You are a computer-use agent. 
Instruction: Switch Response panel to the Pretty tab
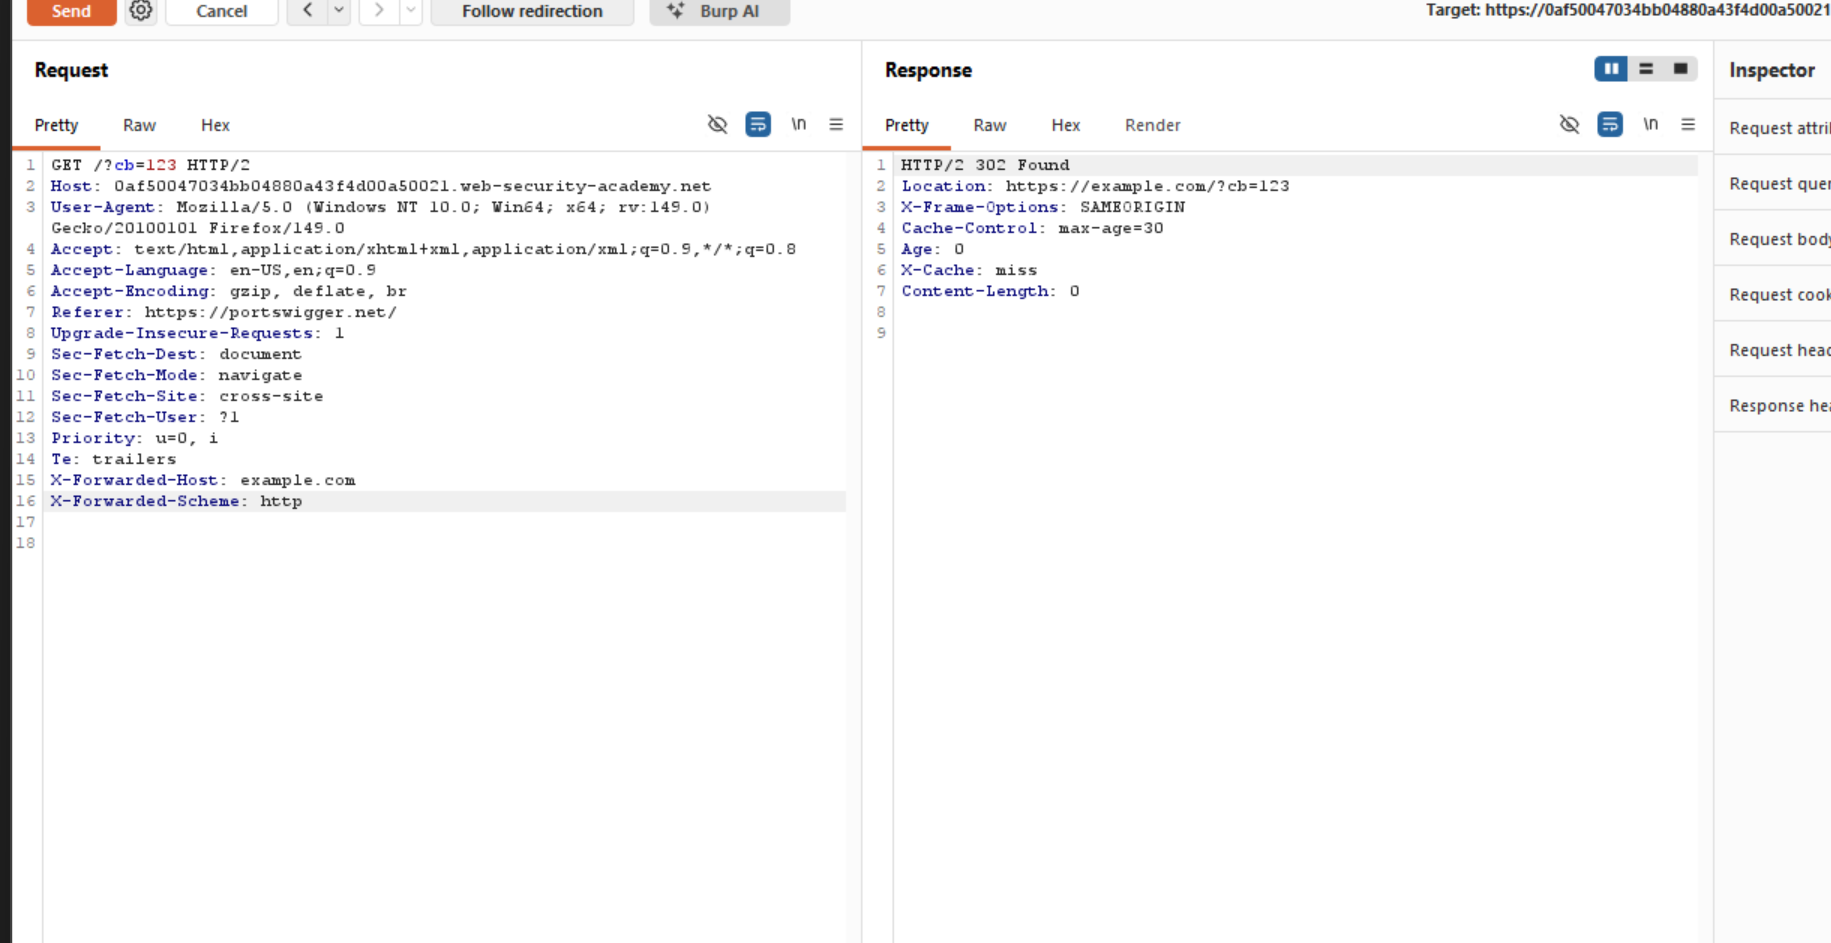coord(907,125)
